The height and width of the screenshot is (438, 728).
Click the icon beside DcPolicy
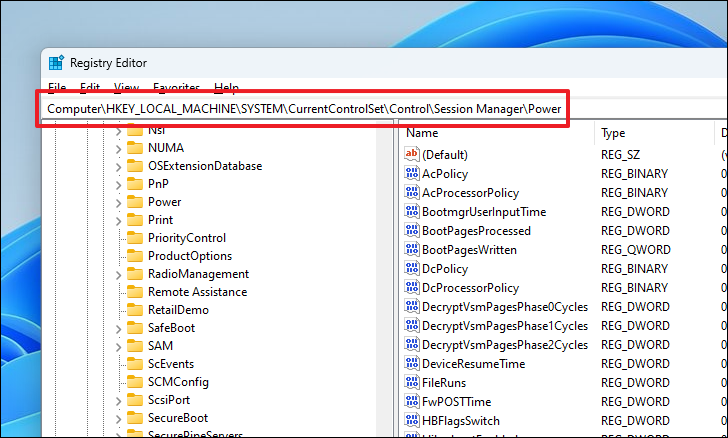pos(411,268)
